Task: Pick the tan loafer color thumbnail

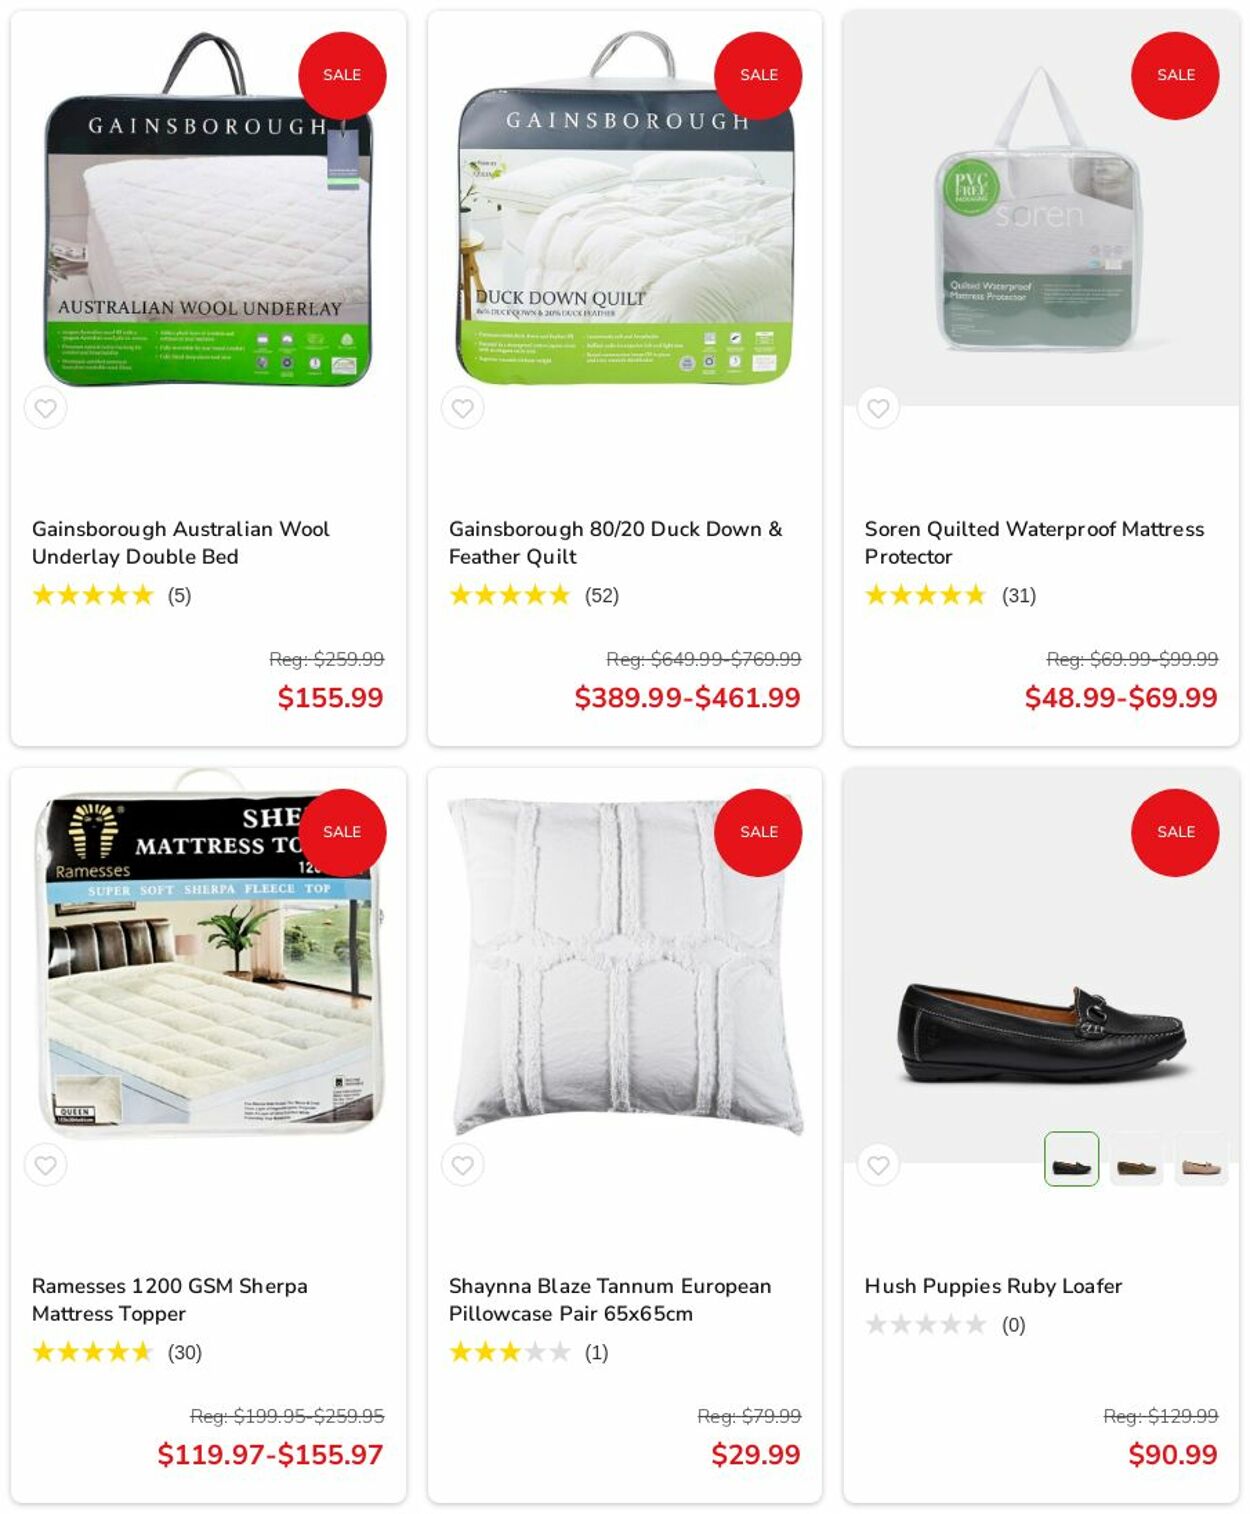Action: pos(1201,1159)
